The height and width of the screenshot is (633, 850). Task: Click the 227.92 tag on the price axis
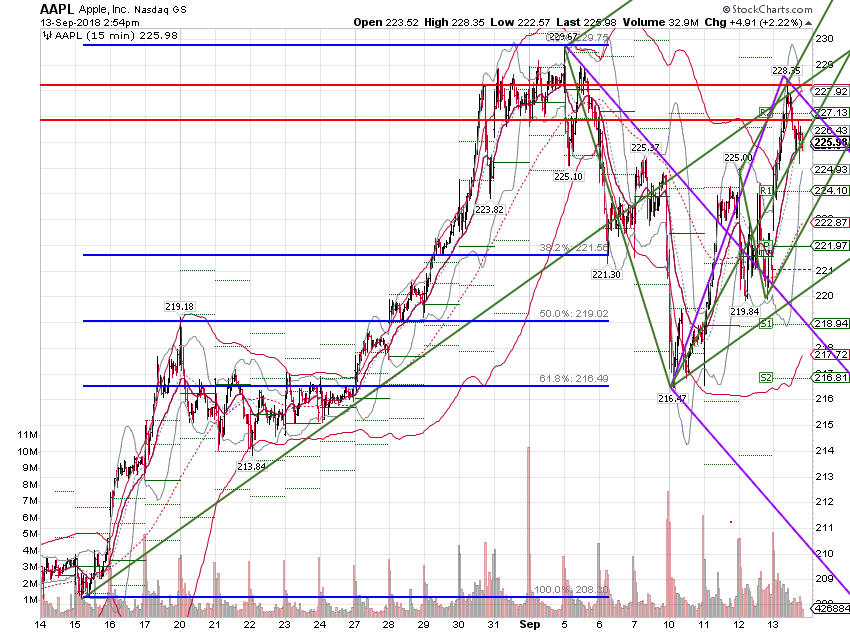tap(830, 92)
